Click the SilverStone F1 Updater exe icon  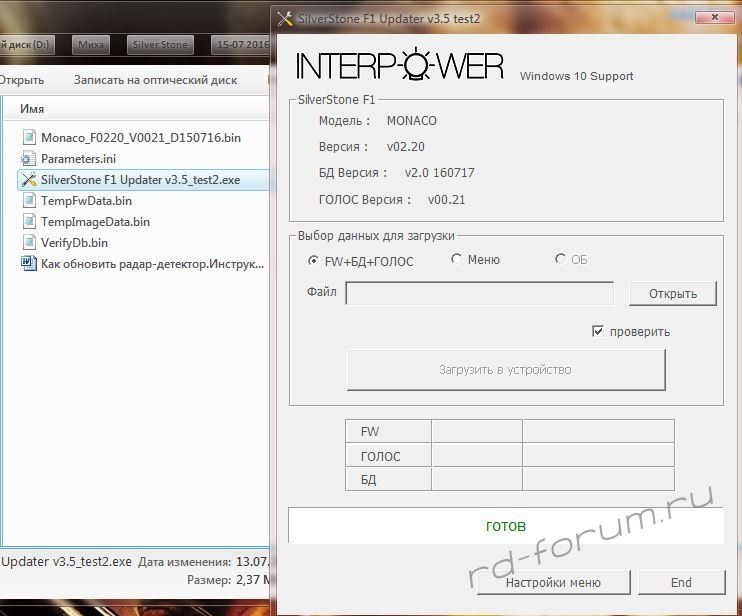(x=28, y=180)
